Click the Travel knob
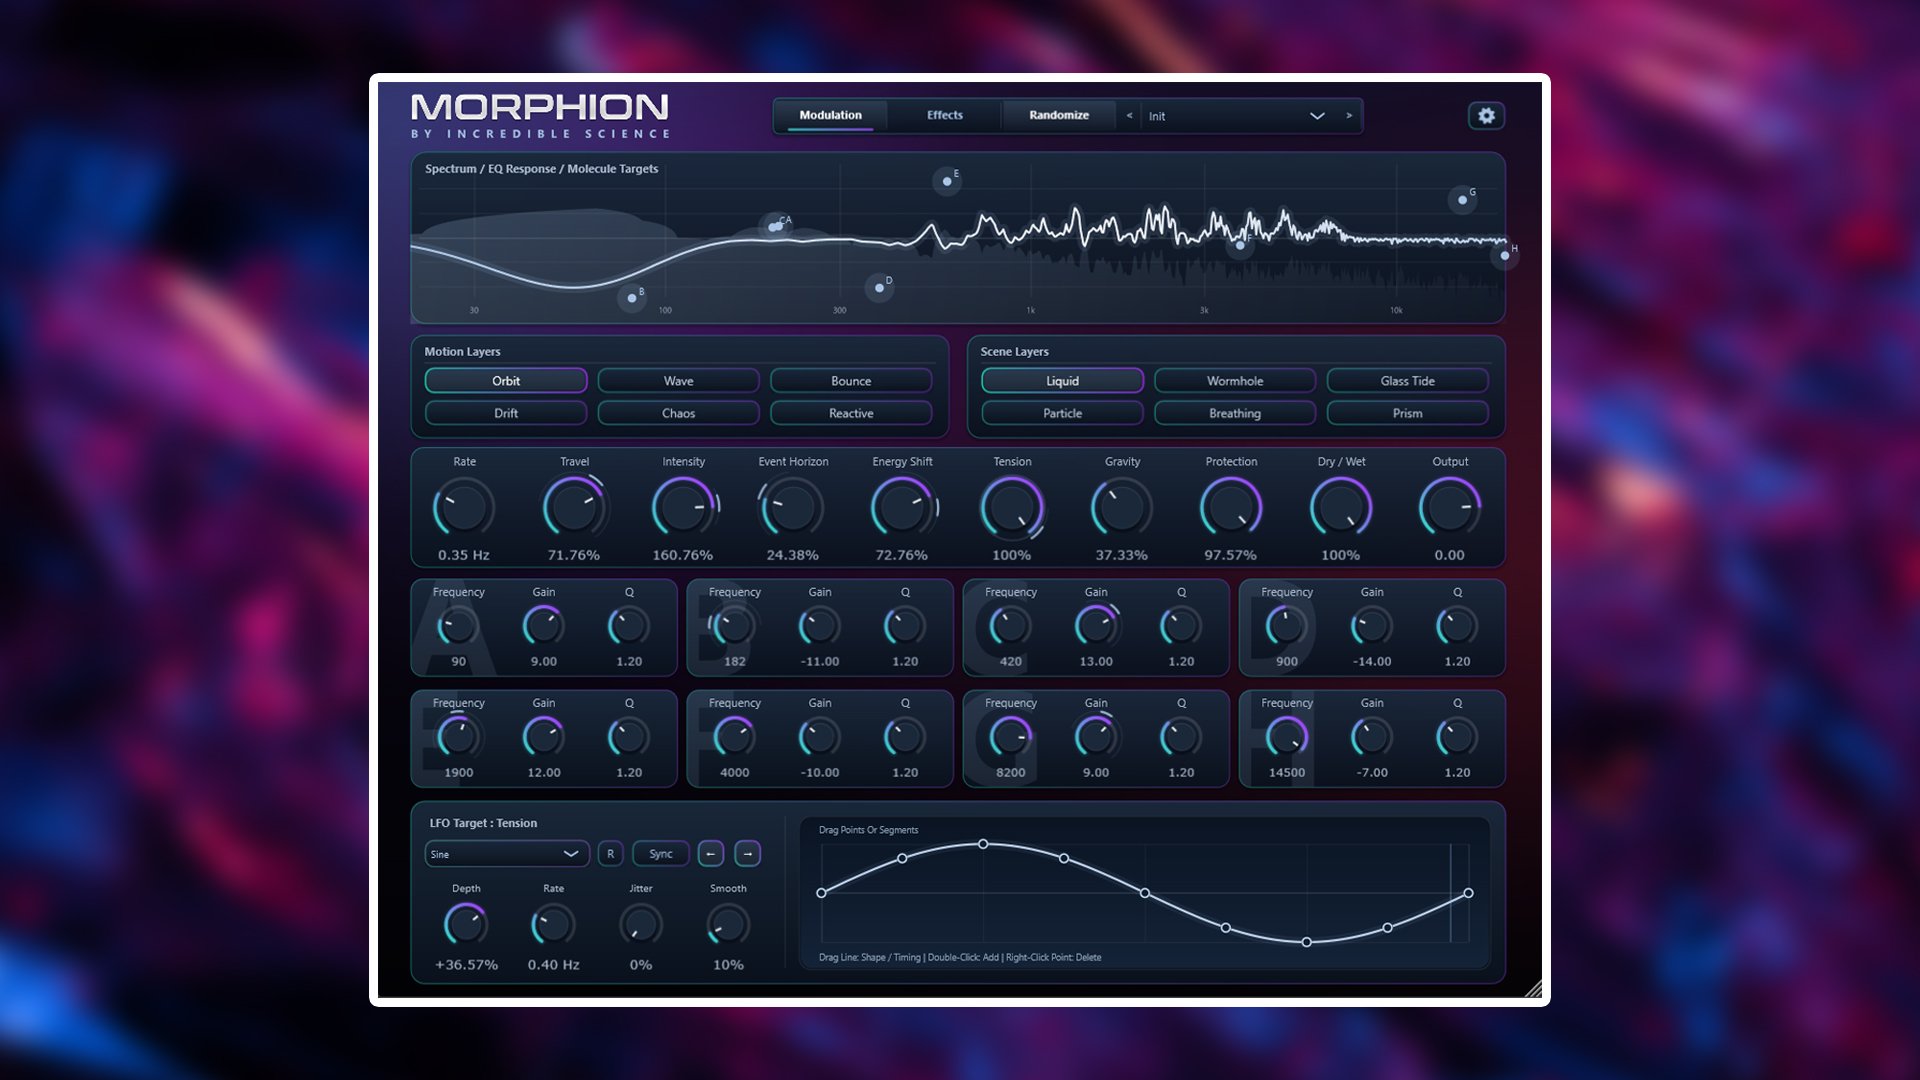1920x1080 pixels. coord(574,508)
